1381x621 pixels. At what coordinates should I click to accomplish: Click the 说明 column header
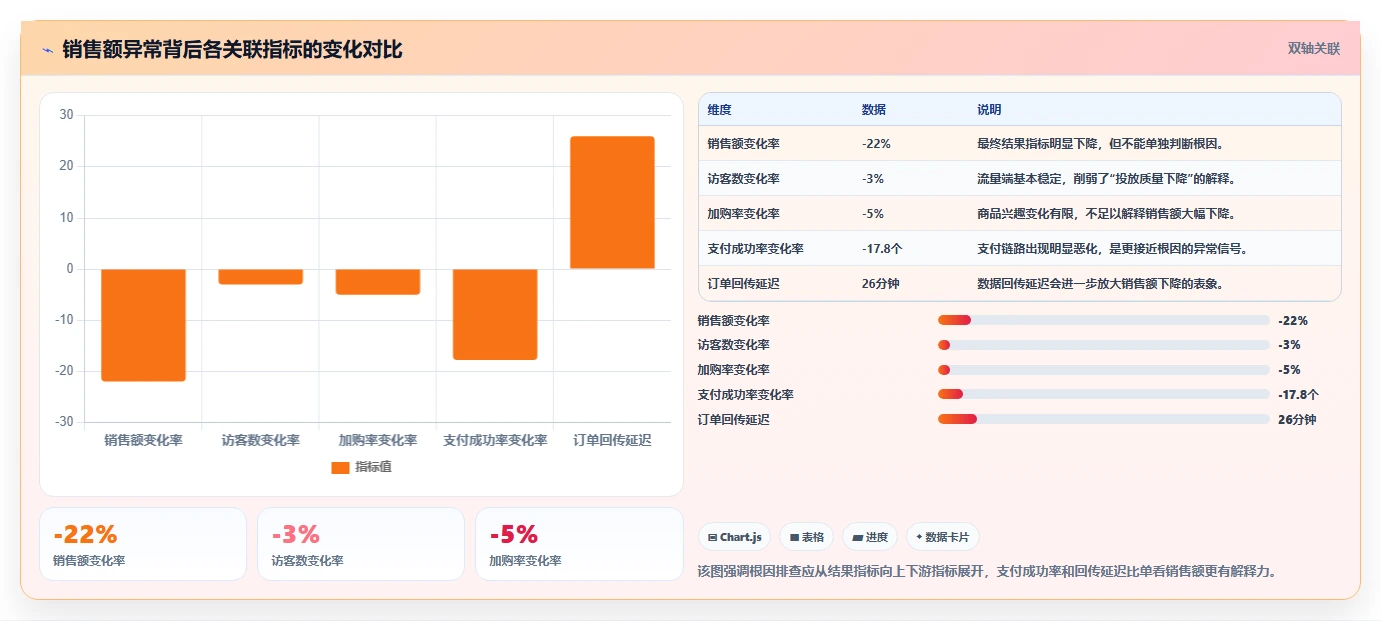(989, 110)
